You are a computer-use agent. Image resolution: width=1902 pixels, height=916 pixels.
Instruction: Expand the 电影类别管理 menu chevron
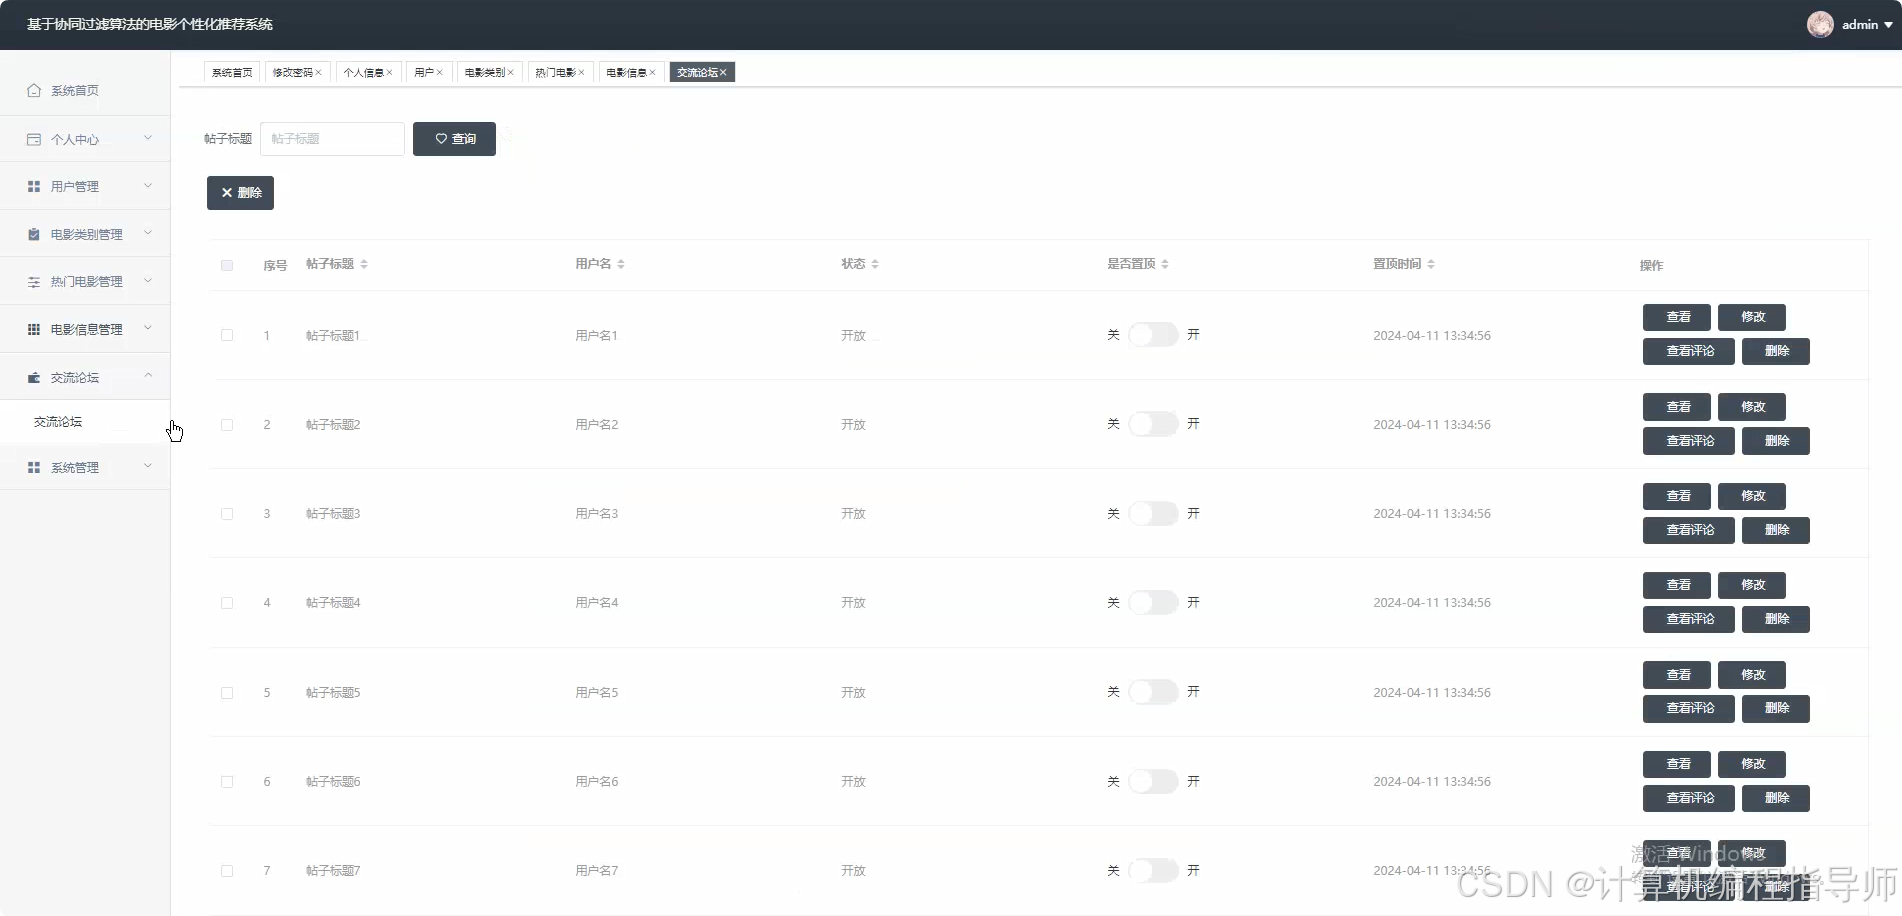point(148,233)
